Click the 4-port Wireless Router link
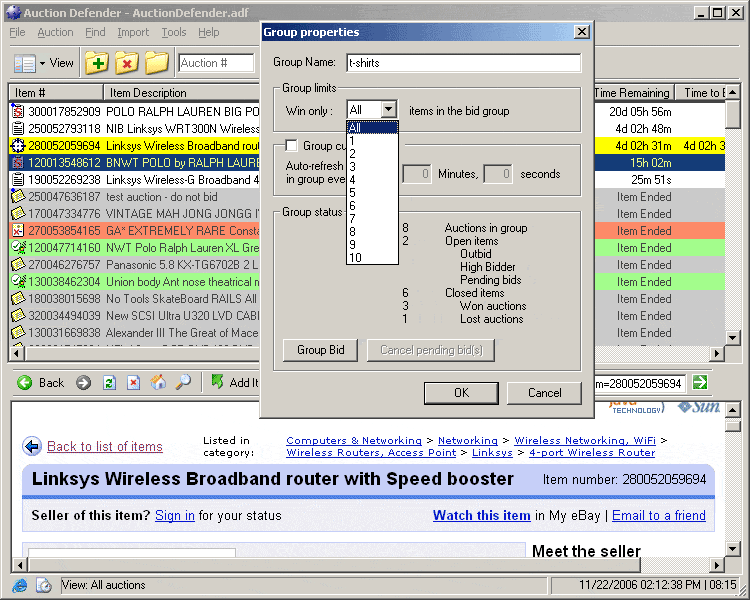This screenshot has width=750, height=600. click(592, 452)
